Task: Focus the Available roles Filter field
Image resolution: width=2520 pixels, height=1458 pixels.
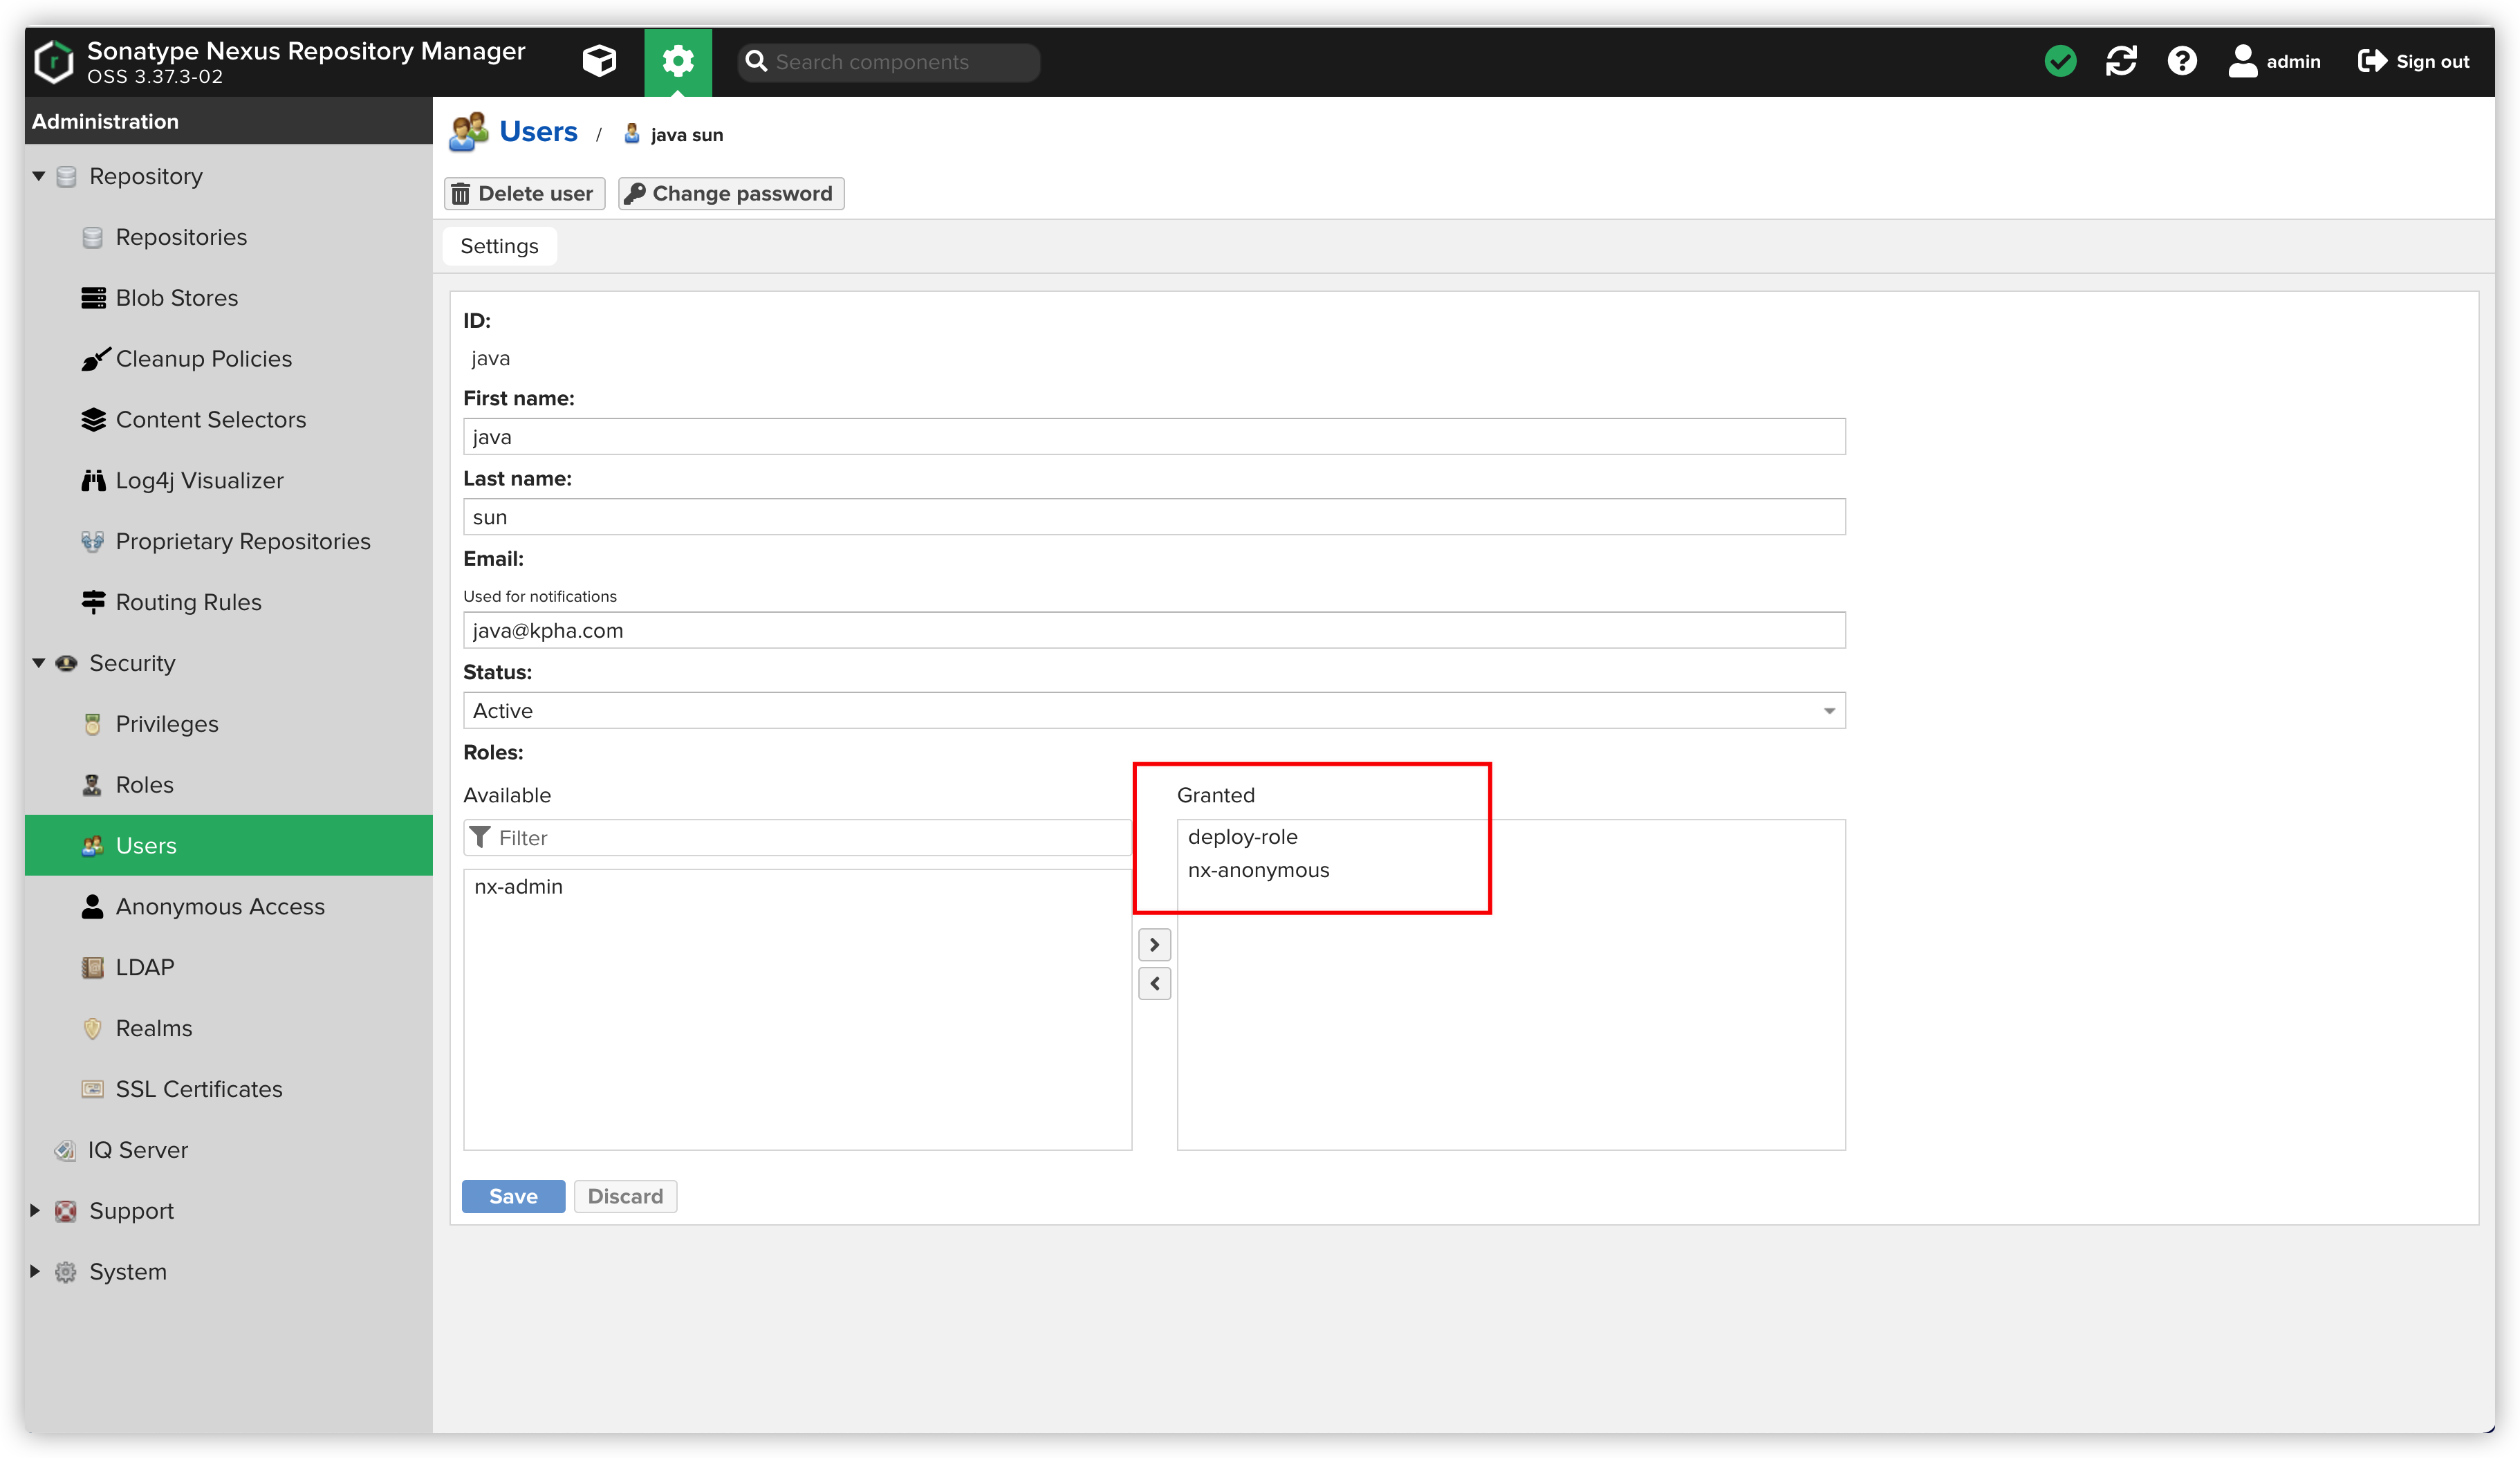Action: click(797, 838)
